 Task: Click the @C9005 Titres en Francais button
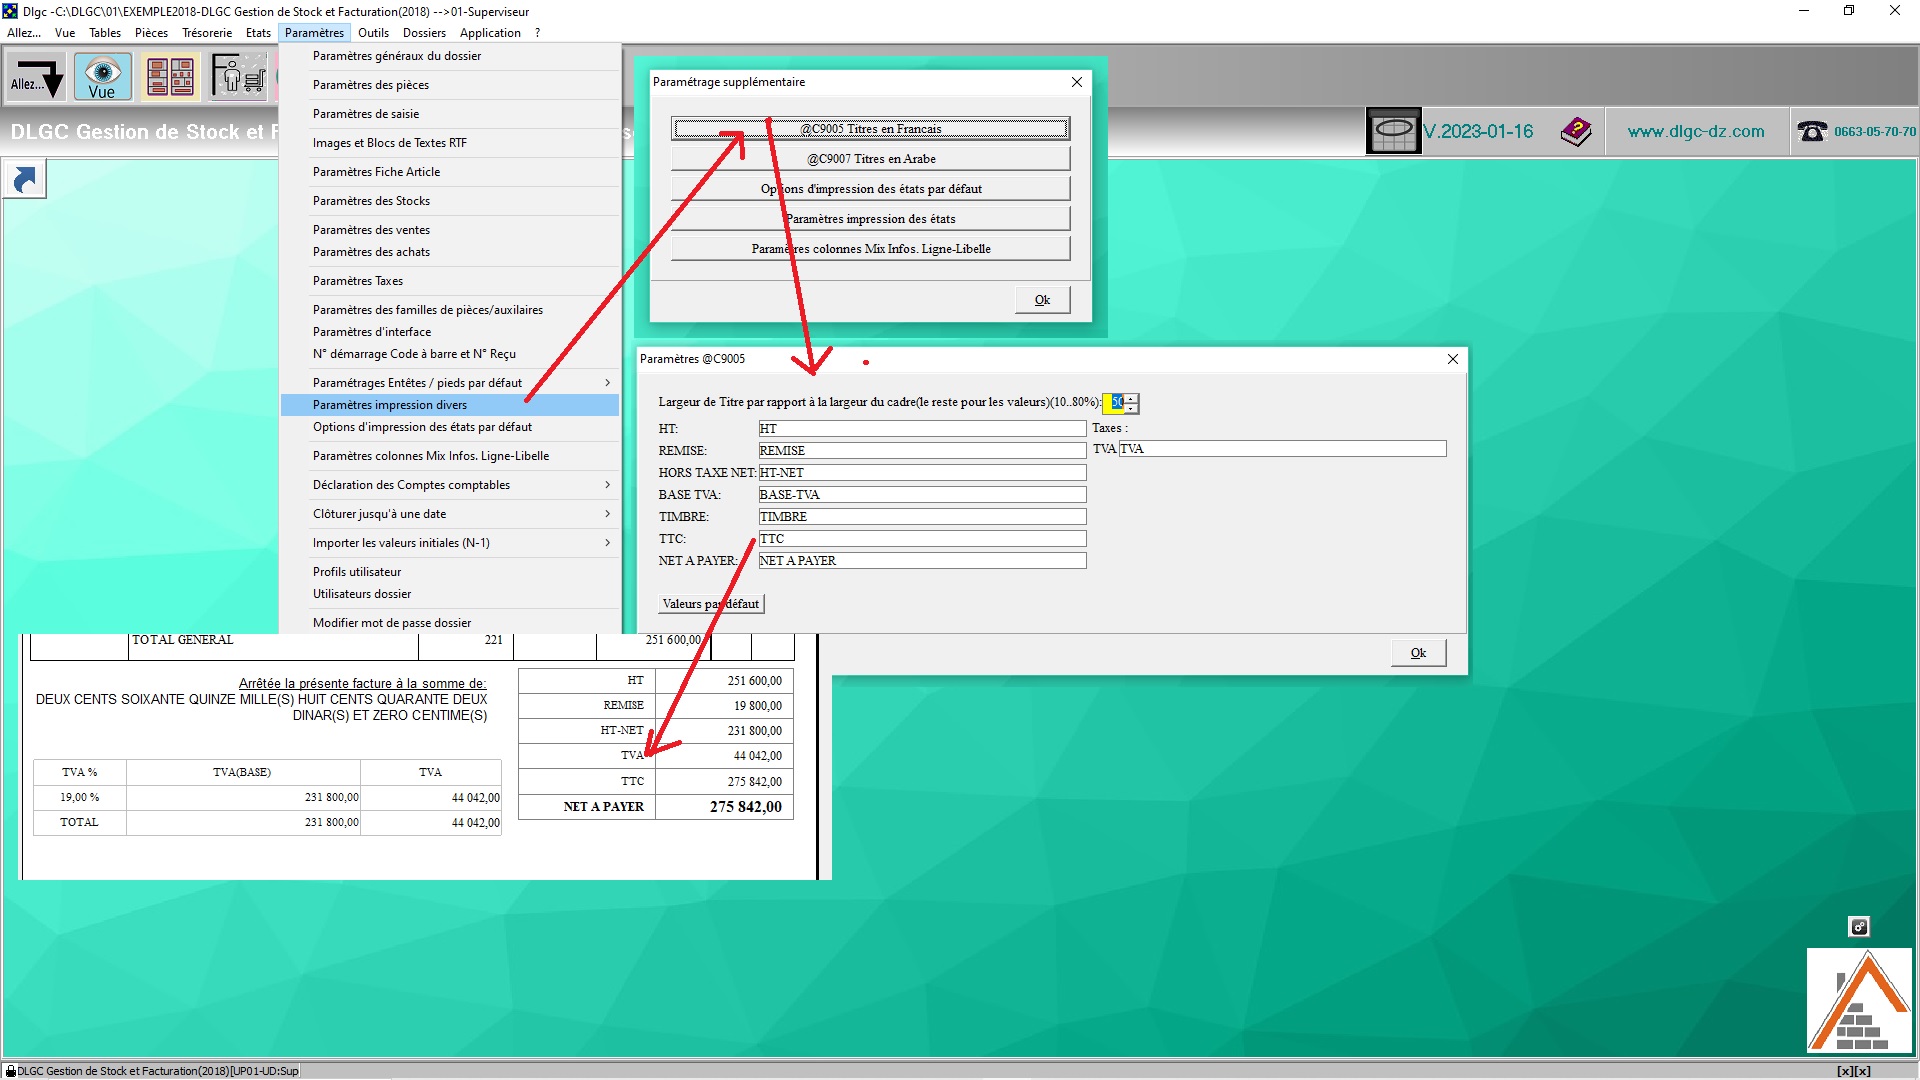870,129
